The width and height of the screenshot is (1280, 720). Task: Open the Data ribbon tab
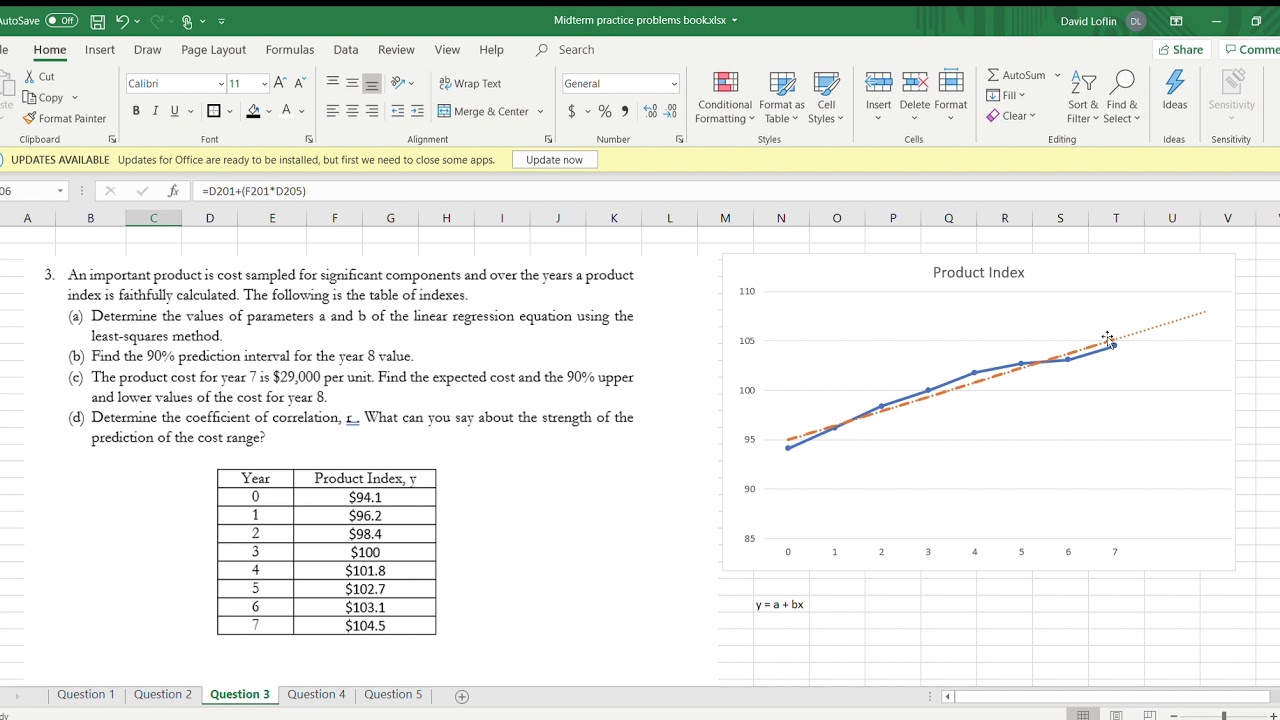(346, 49)
